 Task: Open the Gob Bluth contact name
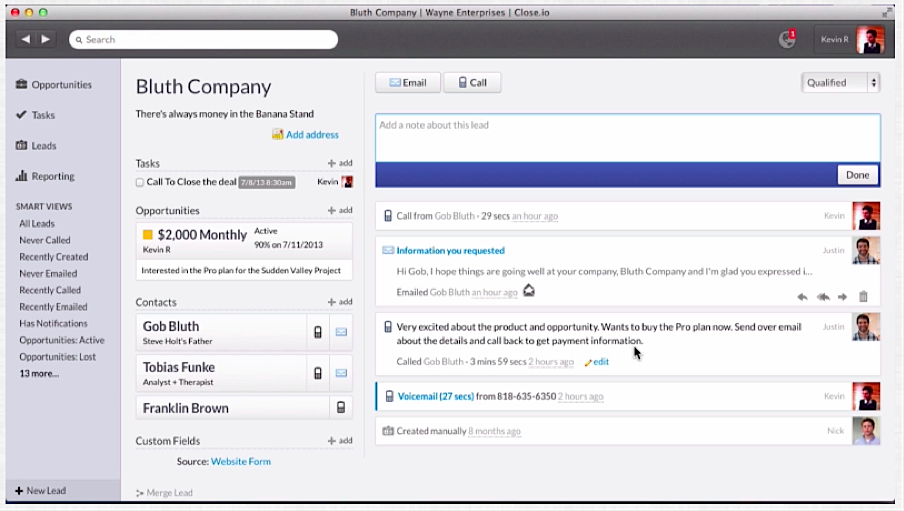(171, 326)
